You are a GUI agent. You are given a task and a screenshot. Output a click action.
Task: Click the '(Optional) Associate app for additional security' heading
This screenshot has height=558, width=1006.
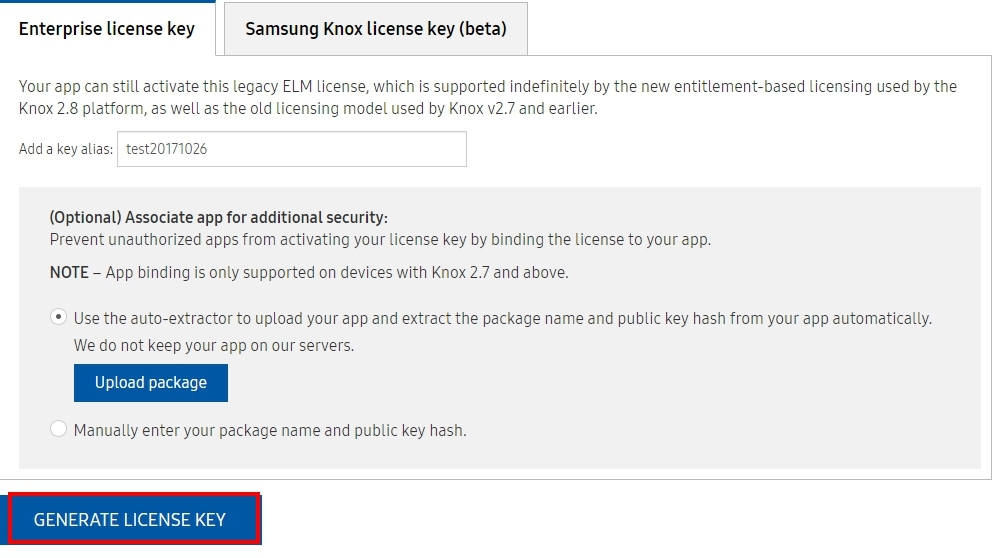(x=218, y=217)
